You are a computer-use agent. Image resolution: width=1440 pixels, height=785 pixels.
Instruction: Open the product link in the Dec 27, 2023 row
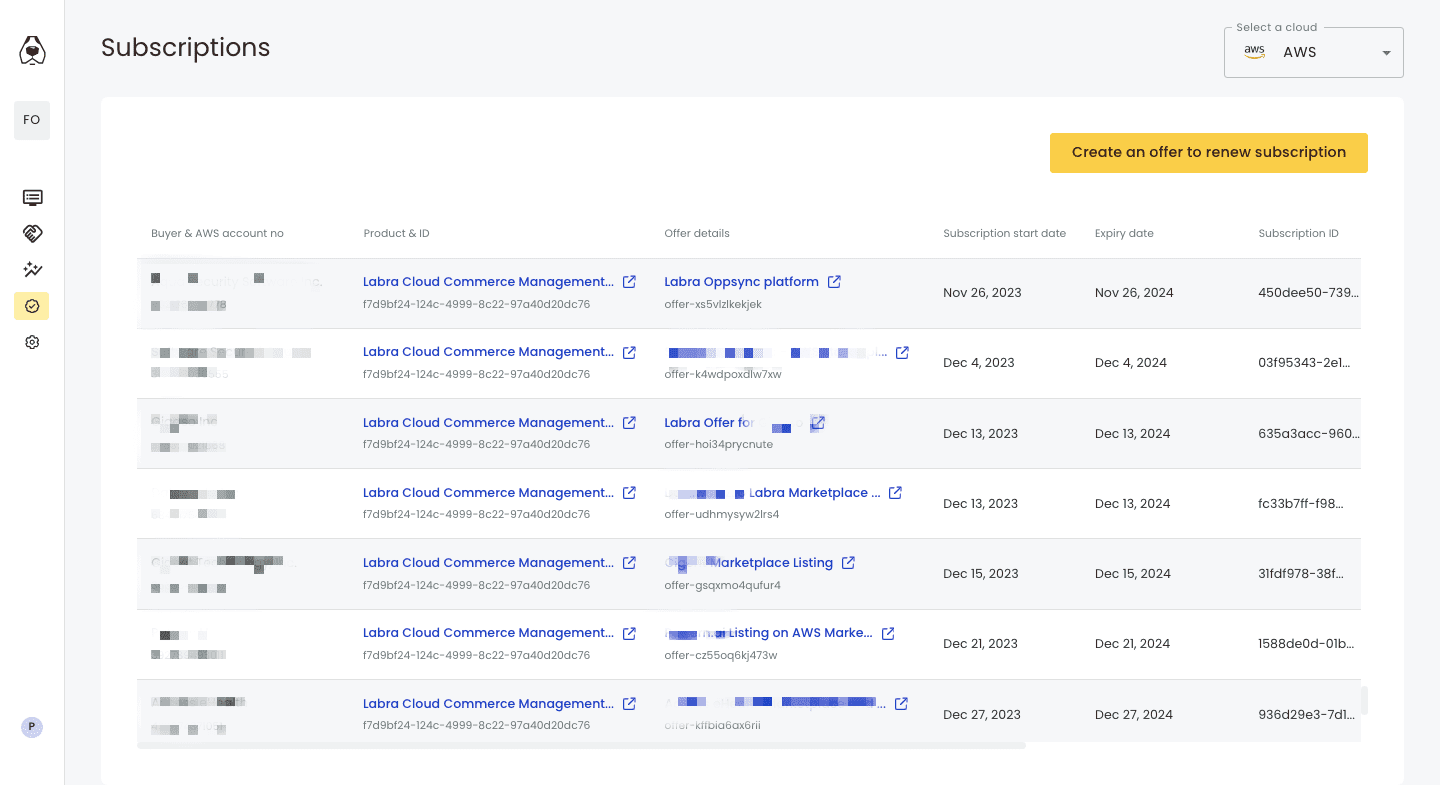(488, 704)
